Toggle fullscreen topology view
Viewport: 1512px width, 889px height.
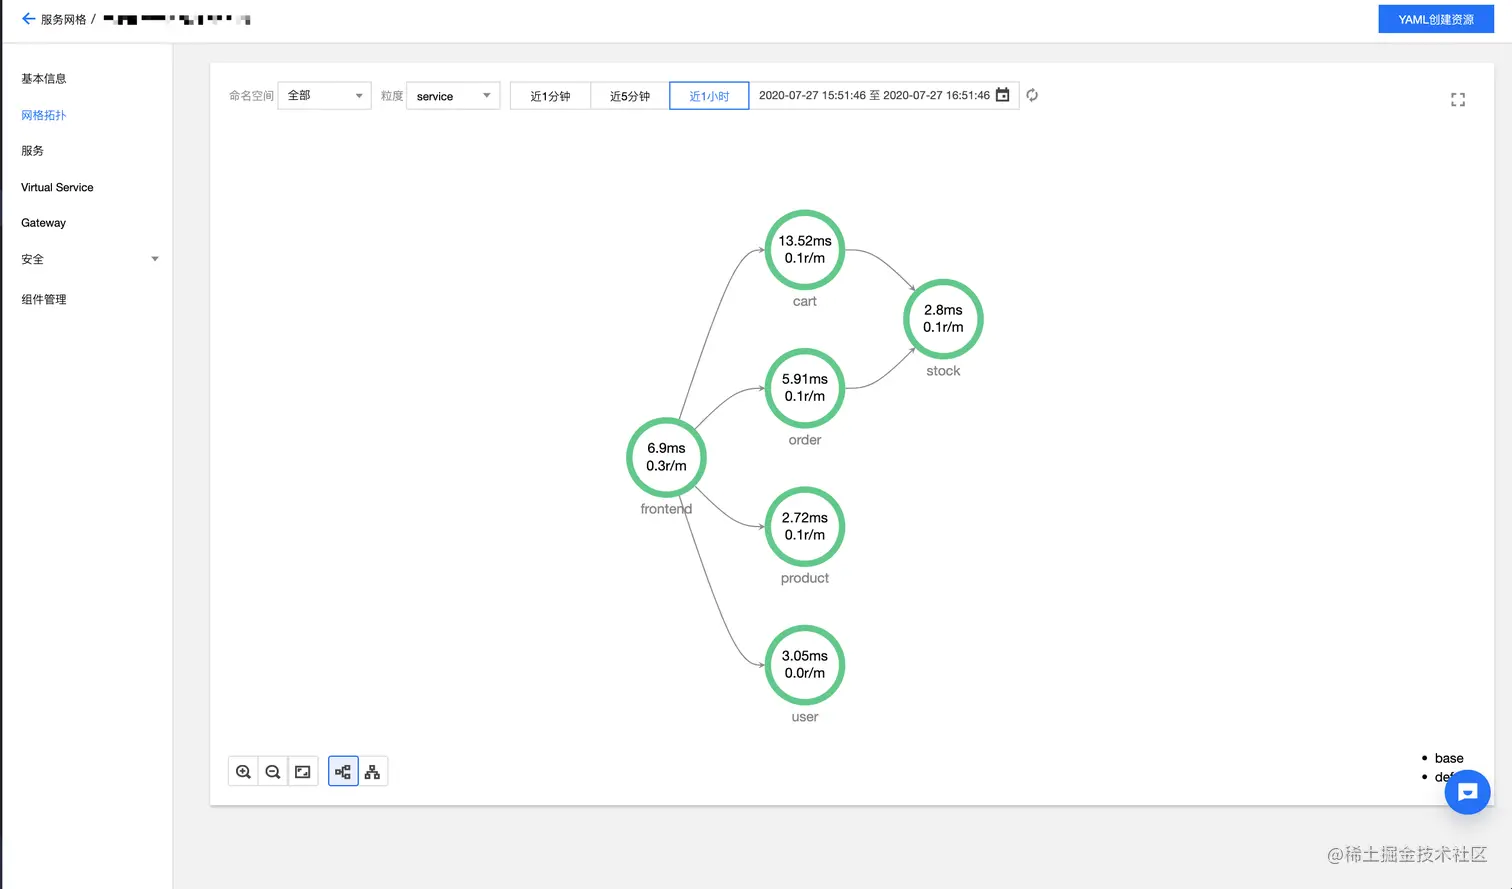[1458, 100]
